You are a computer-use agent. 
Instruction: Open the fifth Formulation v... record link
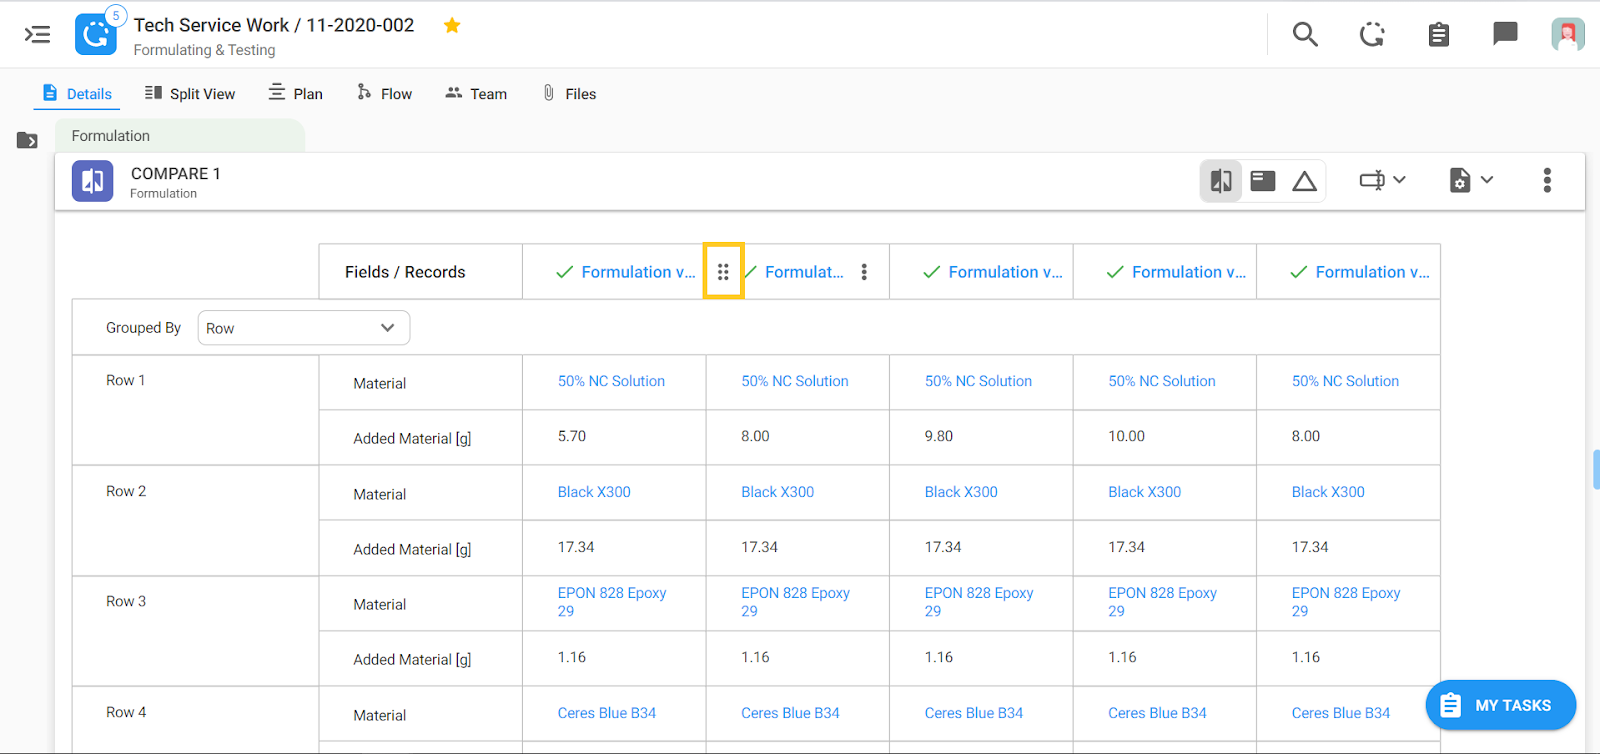pos(1372,272)
